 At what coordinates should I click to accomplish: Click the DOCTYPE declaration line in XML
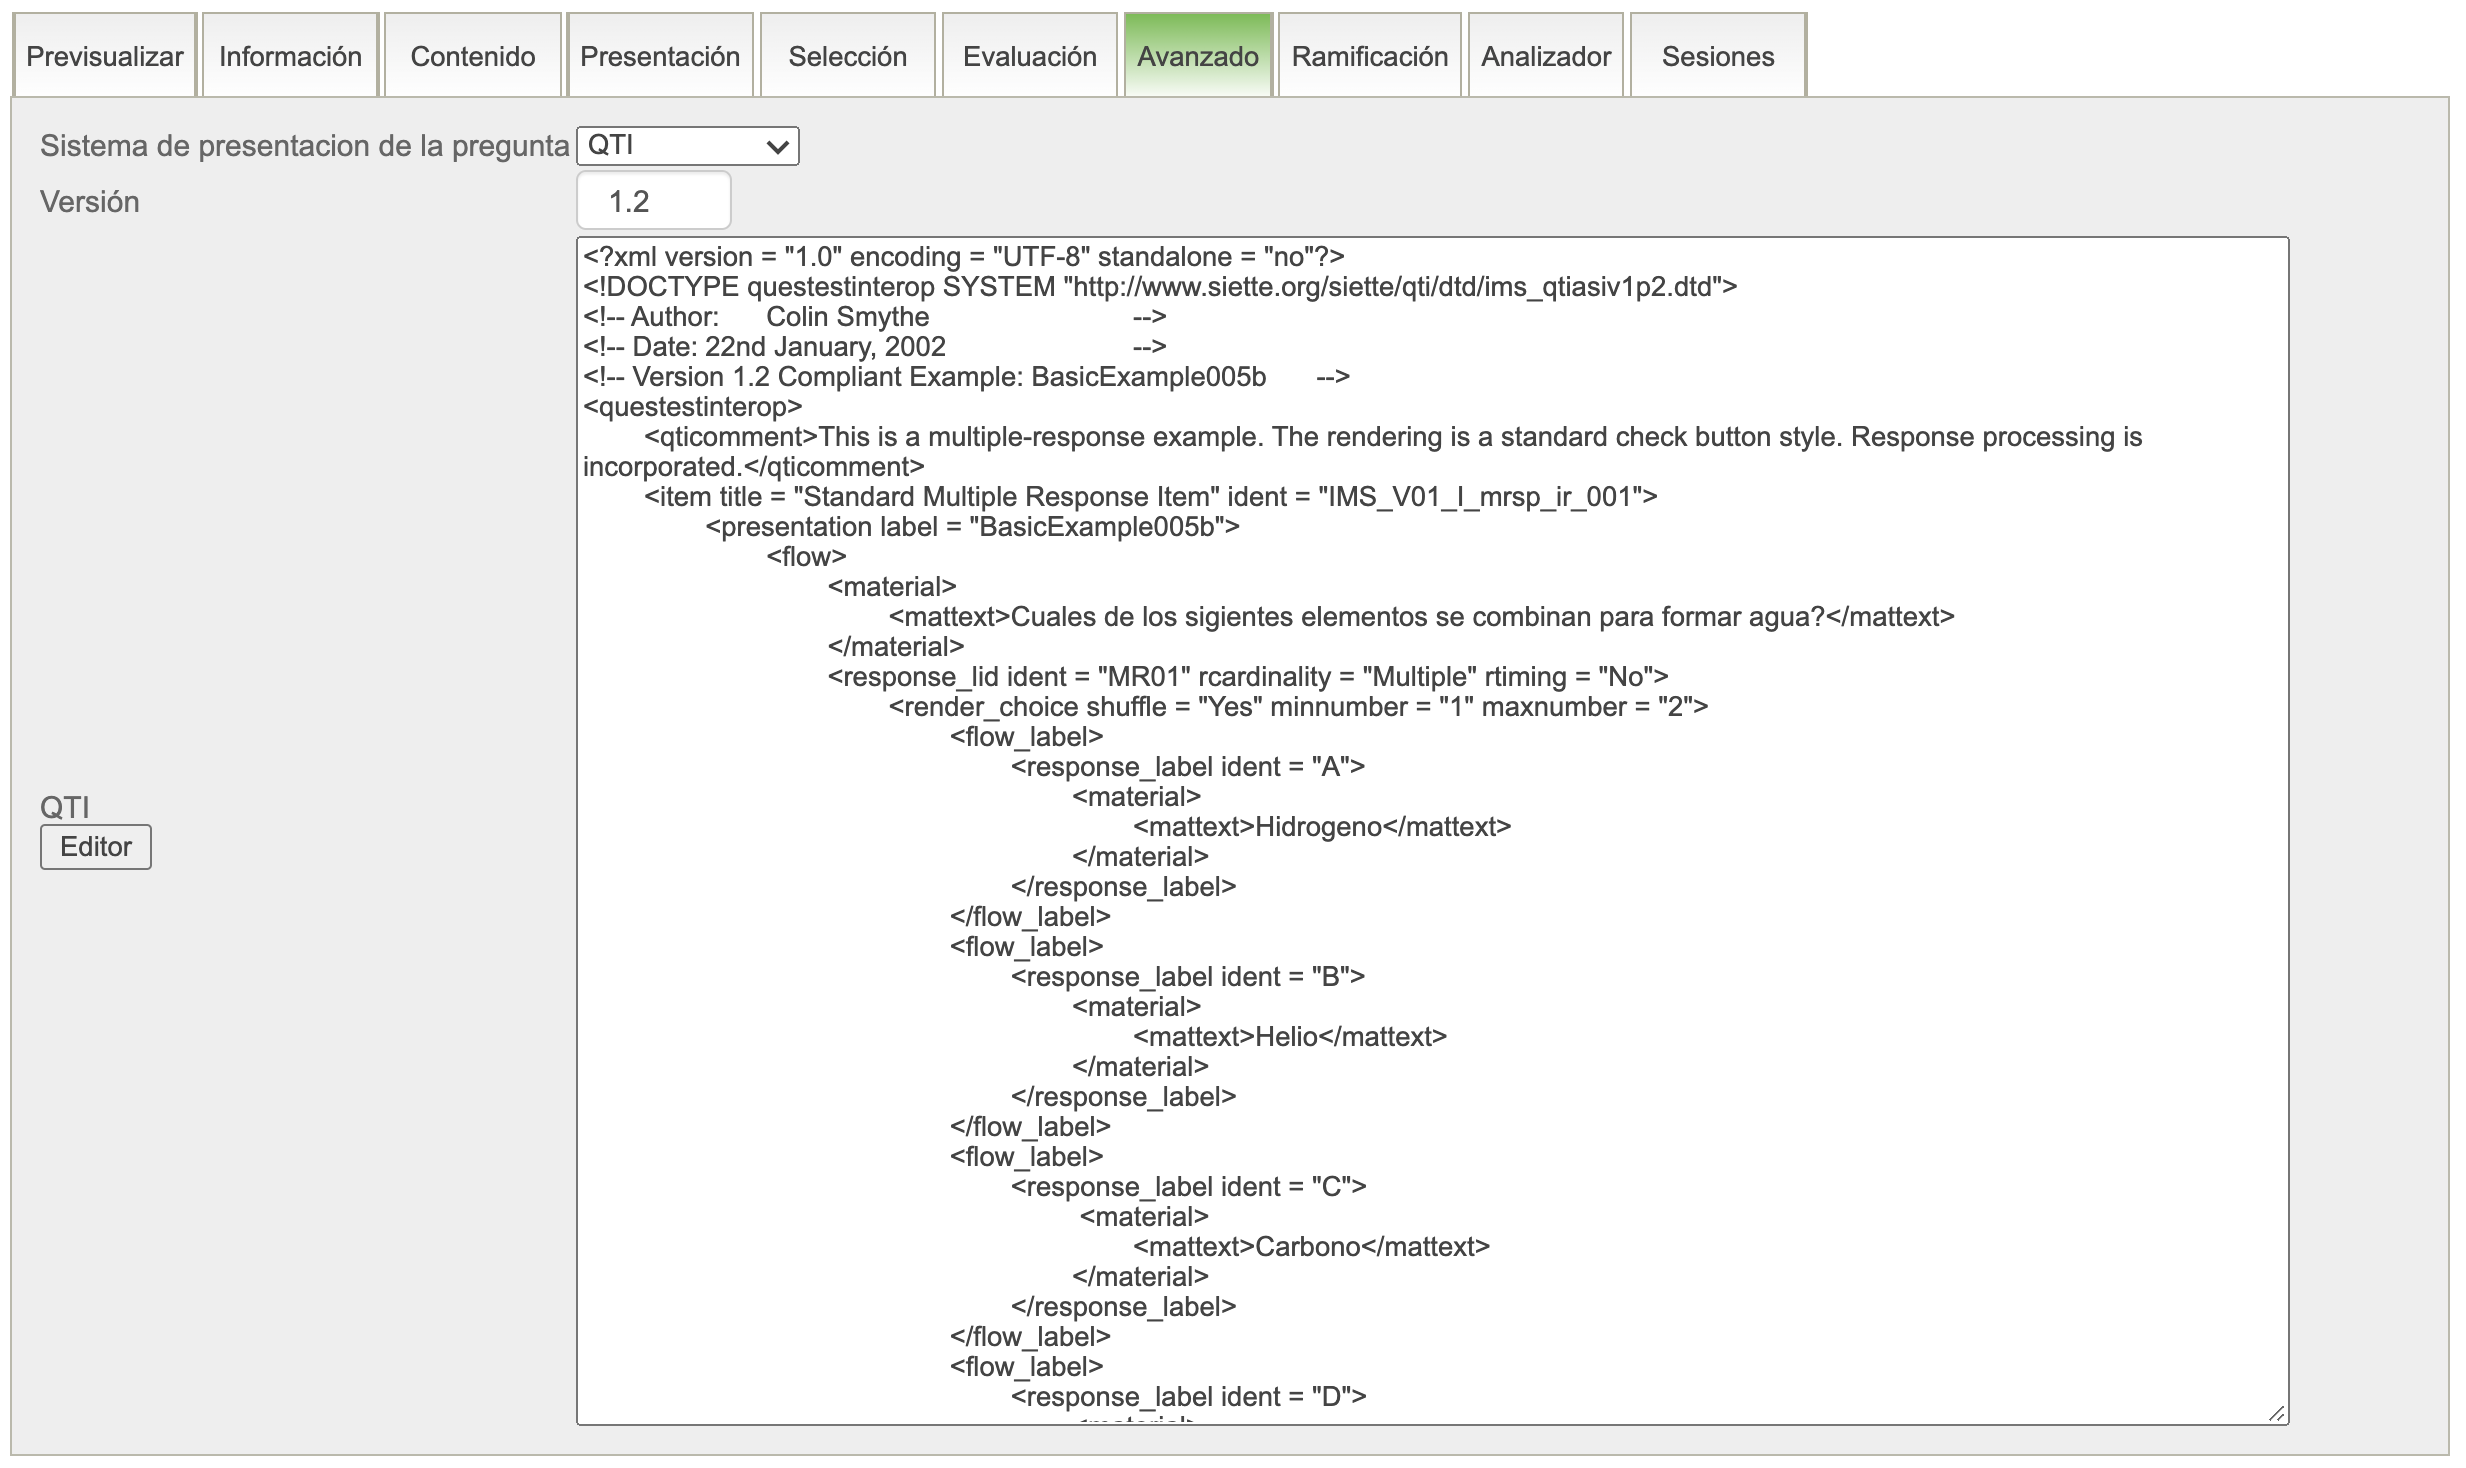pyautogui.click(x=1160, y=287)
